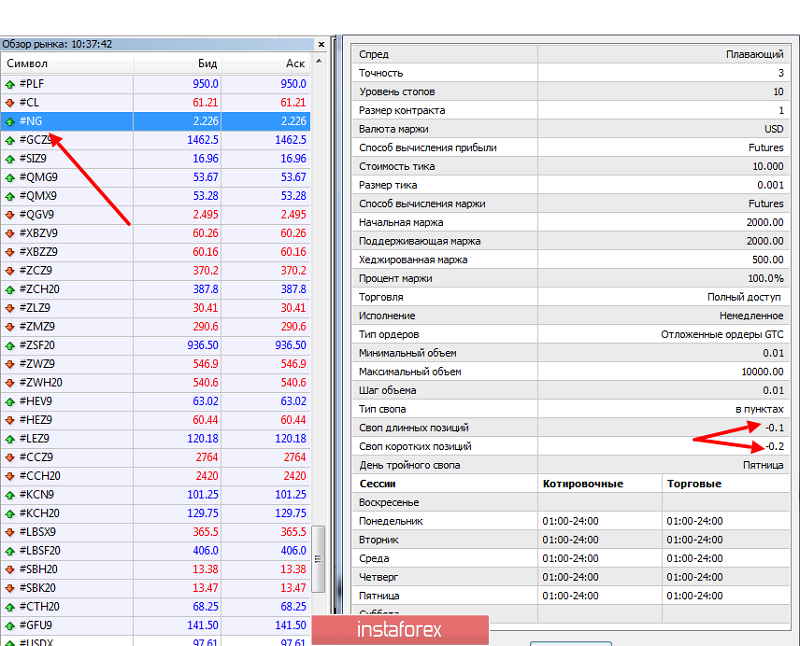800x646 pixels.
Task: Click the up arrow icon beside #KCN9
Action: pyautogui.click(x=10, y=495)
